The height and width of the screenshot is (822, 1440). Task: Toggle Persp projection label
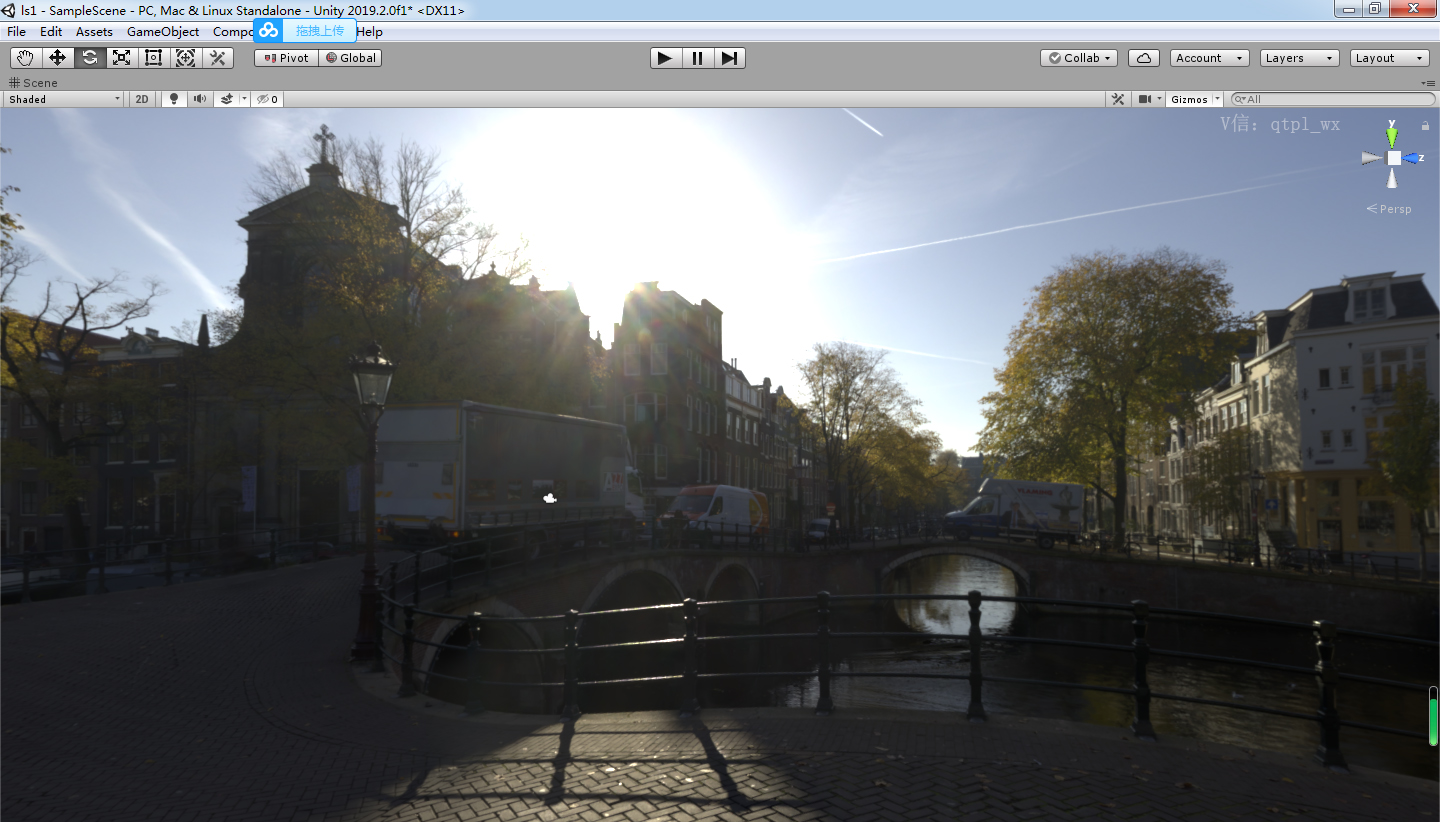pyautogui.click(x=1389, y=209)
